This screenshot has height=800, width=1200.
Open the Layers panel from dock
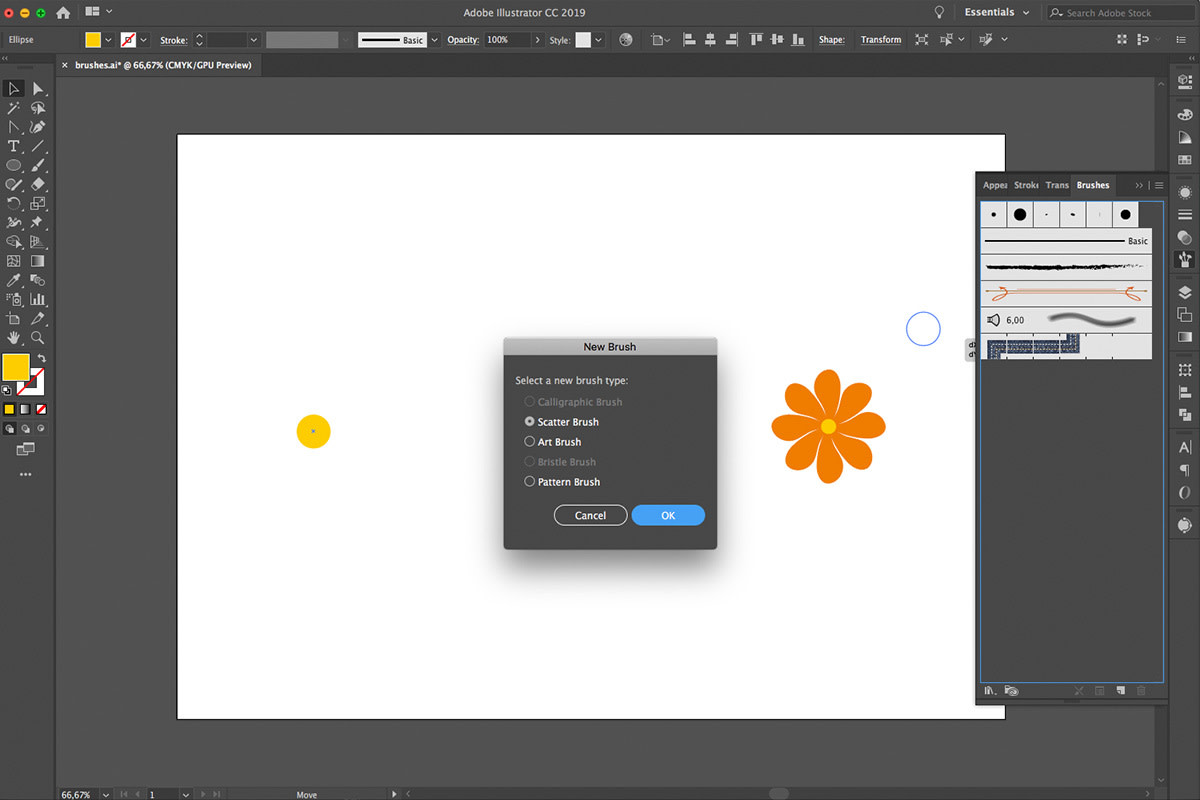pos(1185,292)
